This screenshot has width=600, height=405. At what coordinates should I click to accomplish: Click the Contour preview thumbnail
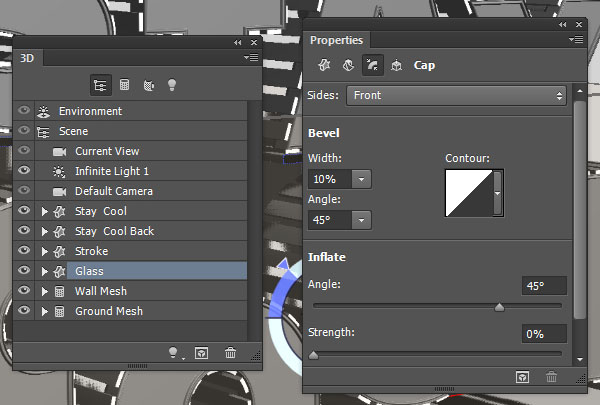click(x=469, y=193)
